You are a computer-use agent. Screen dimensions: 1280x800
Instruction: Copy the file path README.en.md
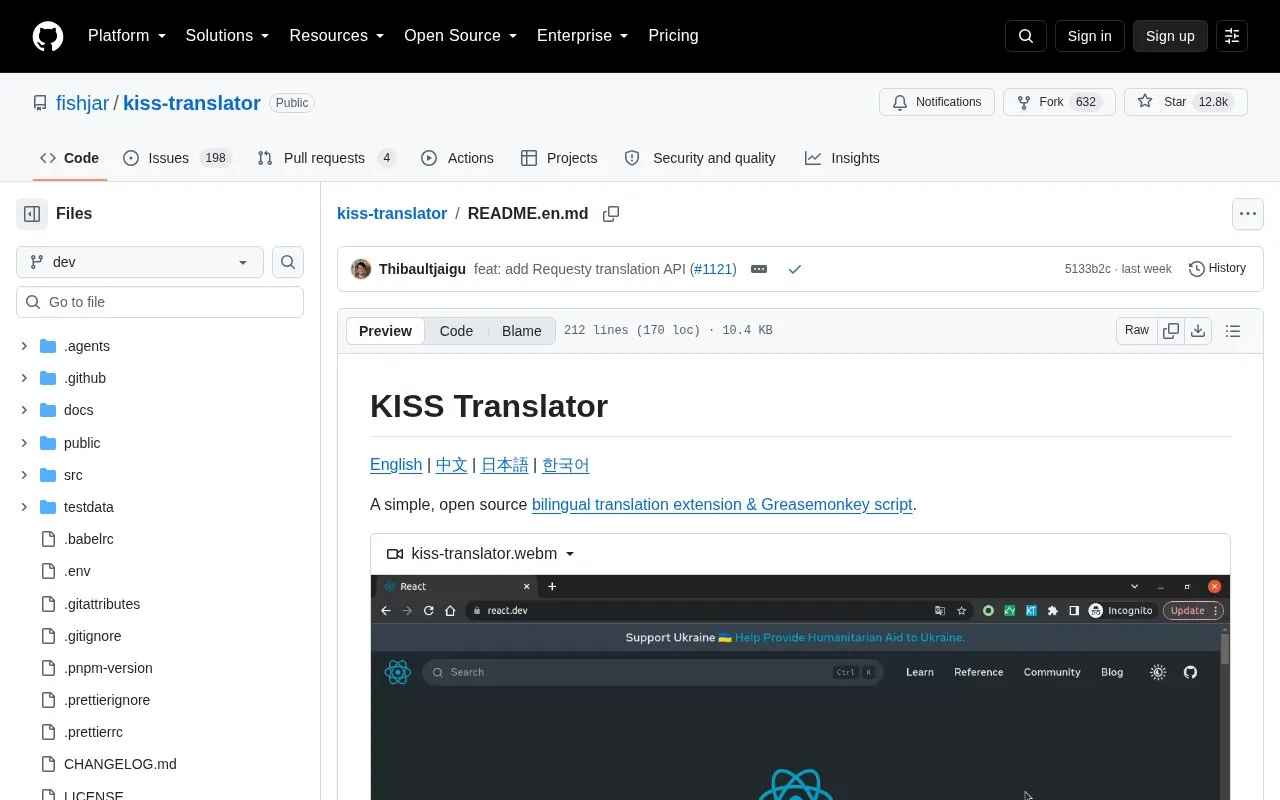tap(611, 214)
